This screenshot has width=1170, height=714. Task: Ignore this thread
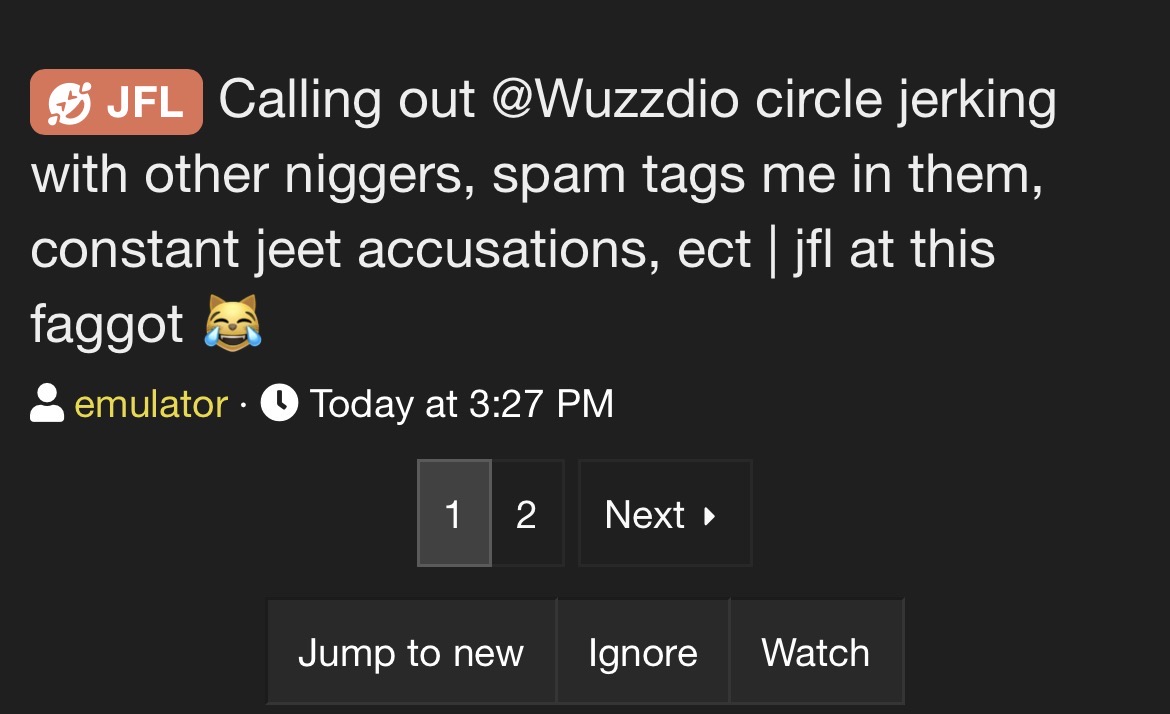pos(643,652)
